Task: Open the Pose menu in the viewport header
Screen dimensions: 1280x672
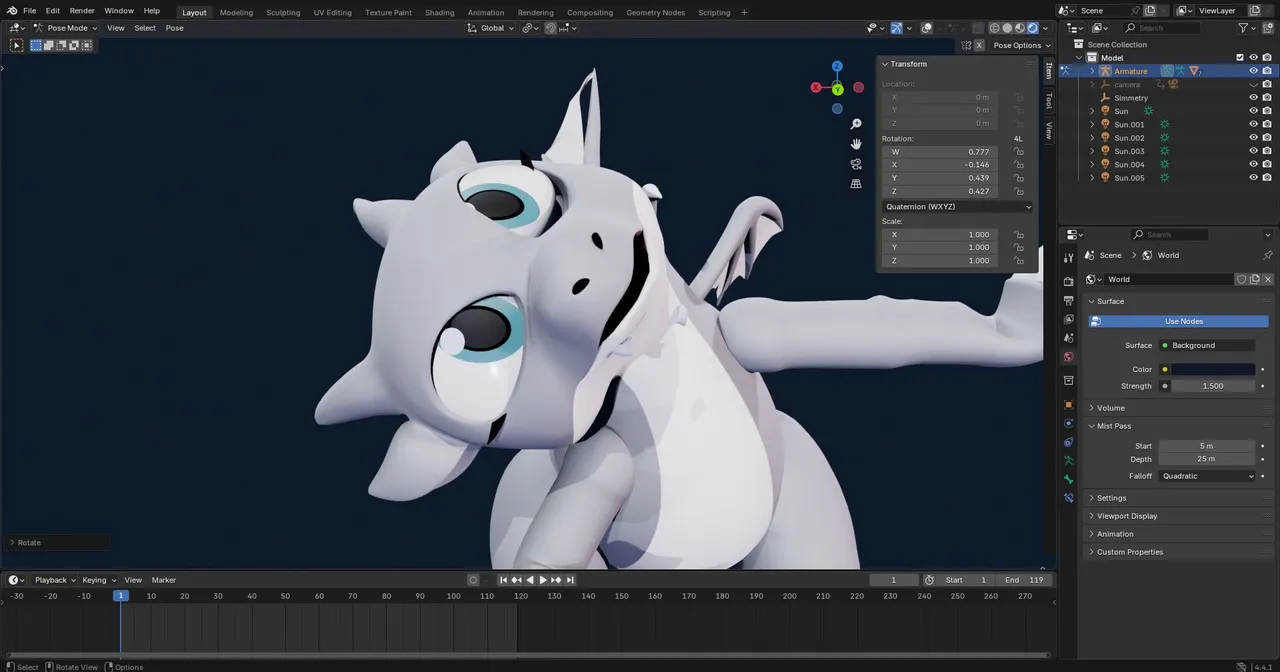Action: 174,28
